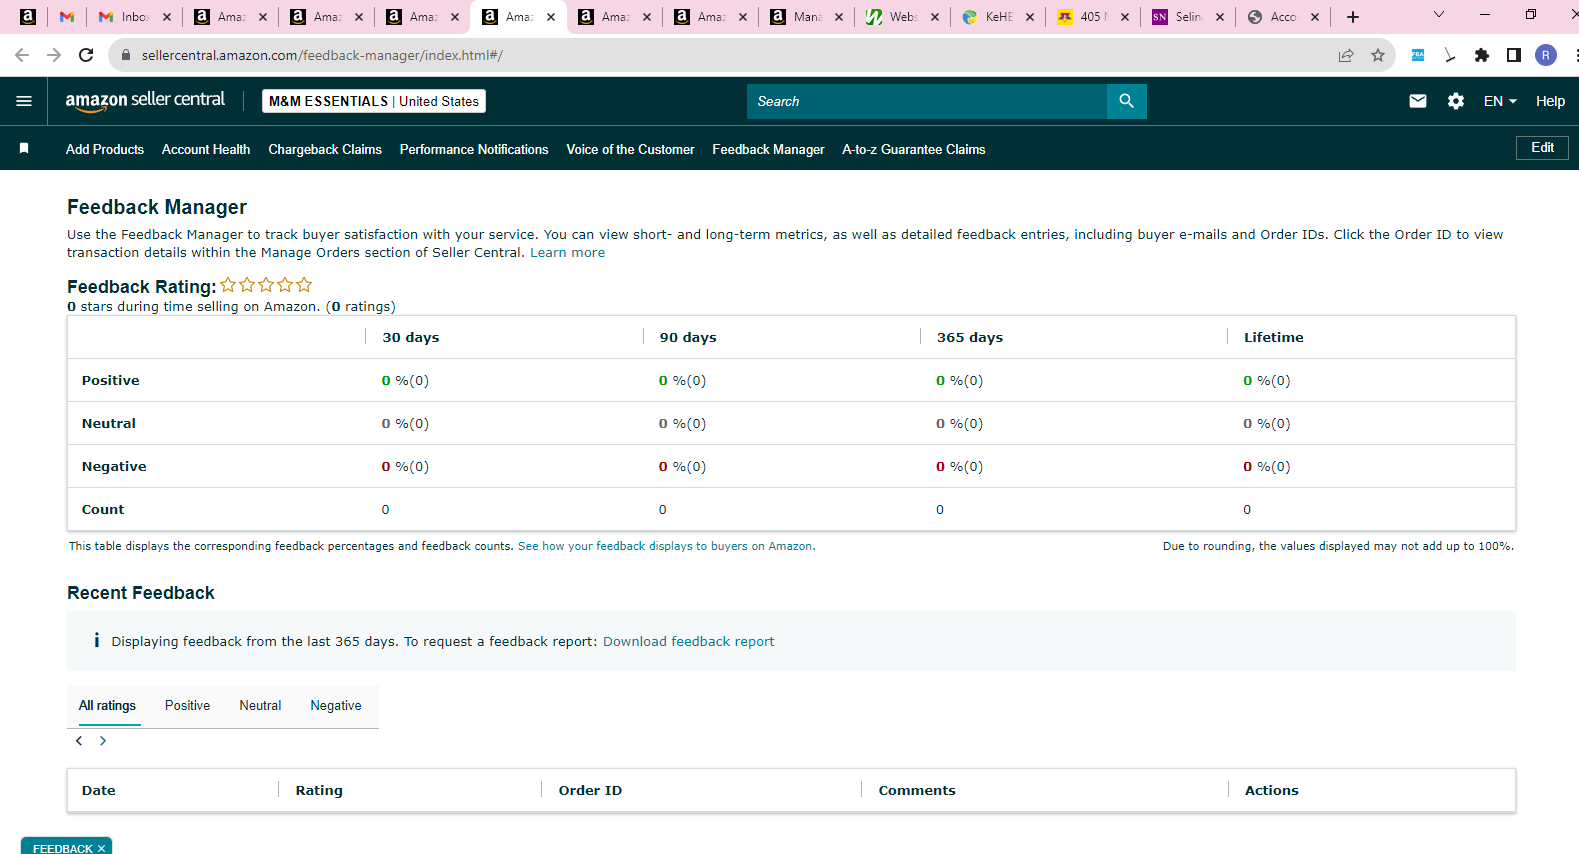Open the M&M ESSENTIALS marketplace switcher
Image resolution: width=1579 pixels, height=854 pixels.
pos(374,101)
